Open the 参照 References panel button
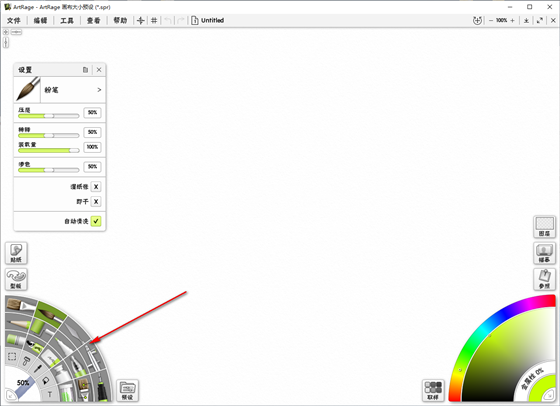The height and width of the screenshot is (406, 560). (544, 279)
